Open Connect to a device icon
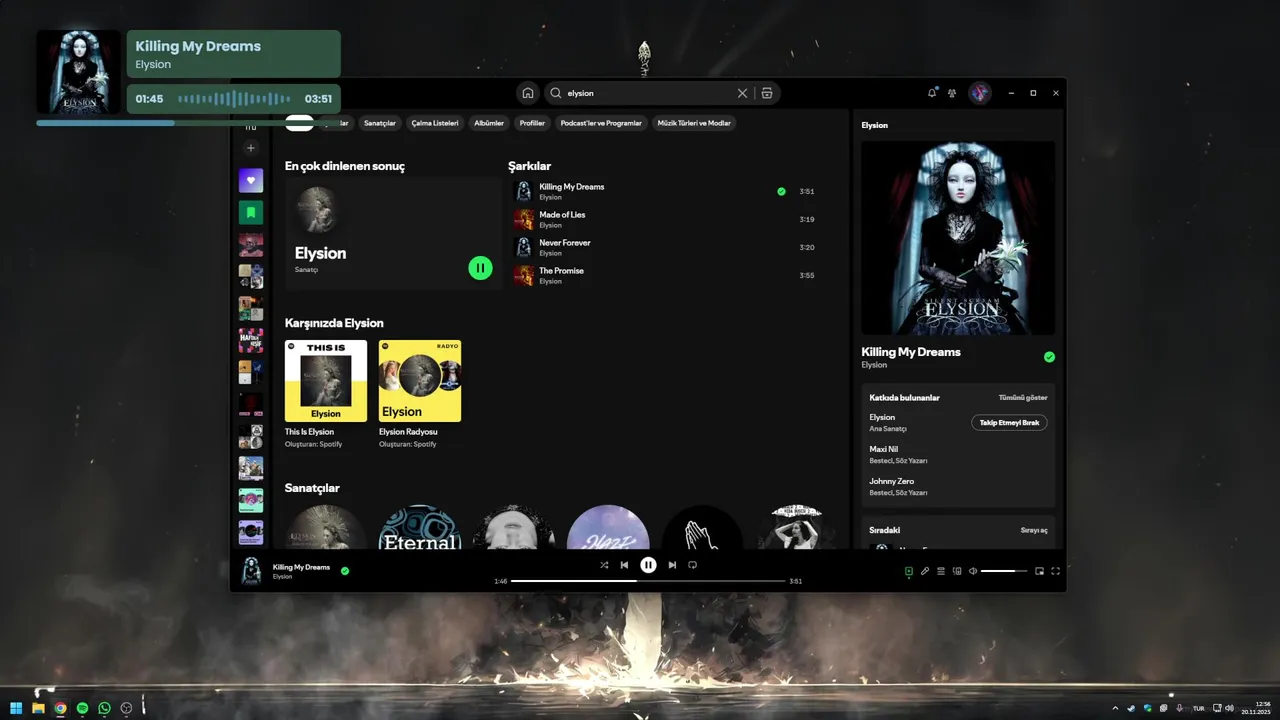Image resolution: width=1280 pixels, height=720 pixels. 957,571
